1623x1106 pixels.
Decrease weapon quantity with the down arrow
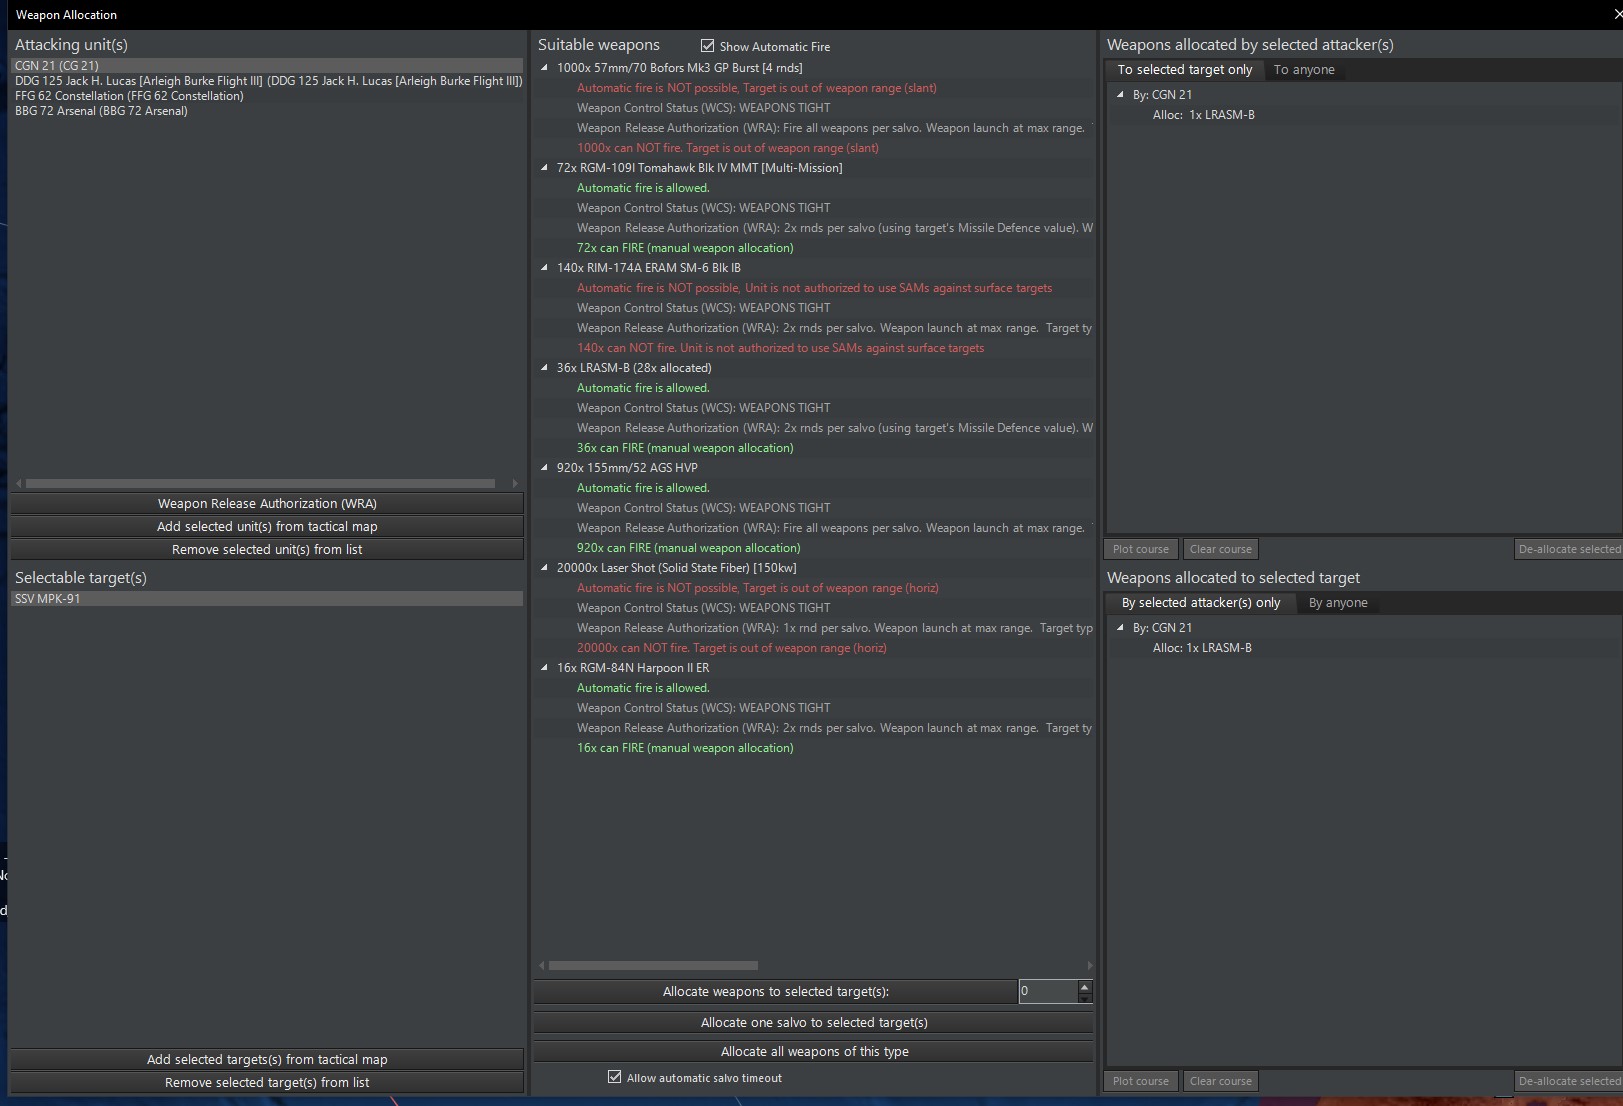tap(1085, 997)
